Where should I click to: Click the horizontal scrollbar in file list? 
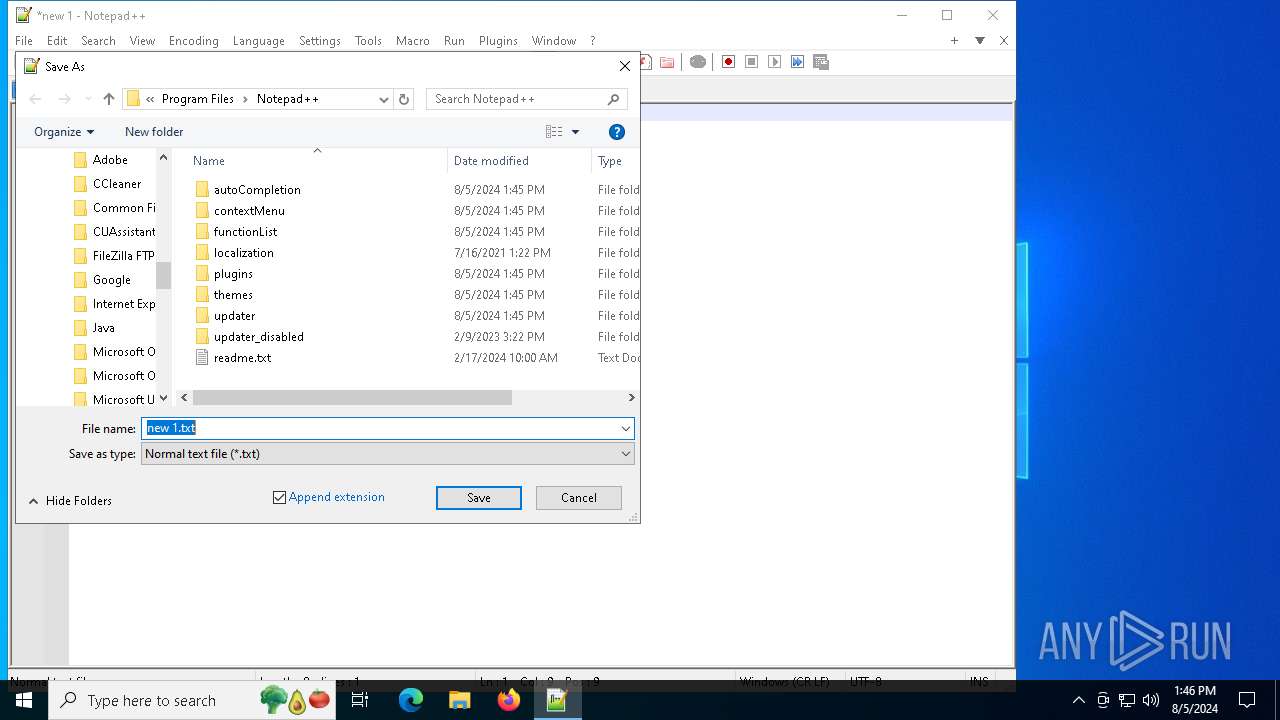tap(352, 398)
